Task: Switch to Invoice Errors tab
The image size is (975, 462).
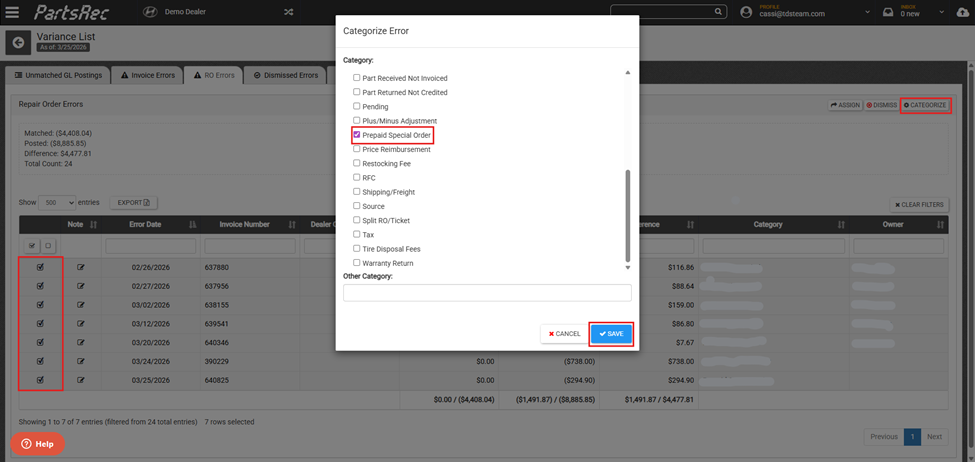Action: (148, 75)
